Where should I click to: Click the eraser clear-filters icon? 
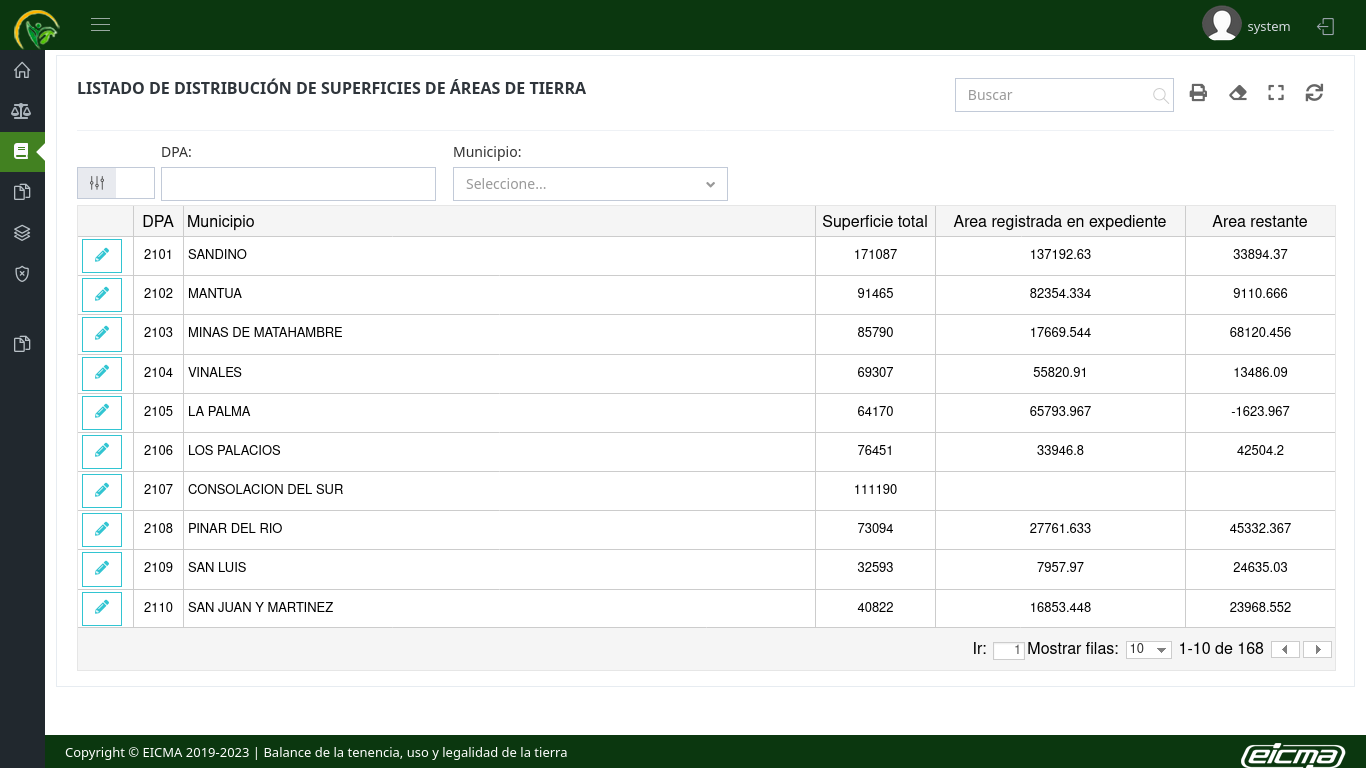(1238, 93)
